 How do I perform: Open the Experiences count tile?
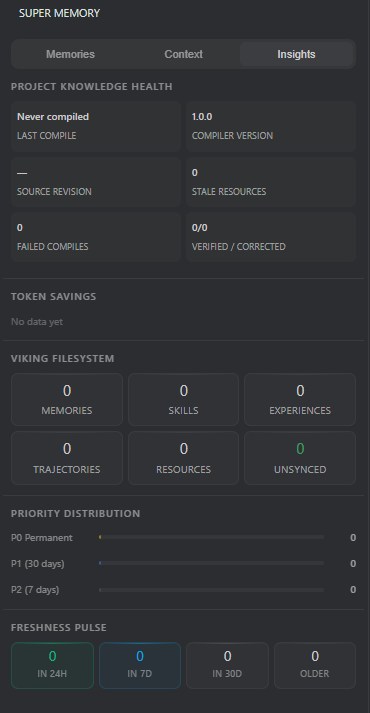tap(300, 399)
